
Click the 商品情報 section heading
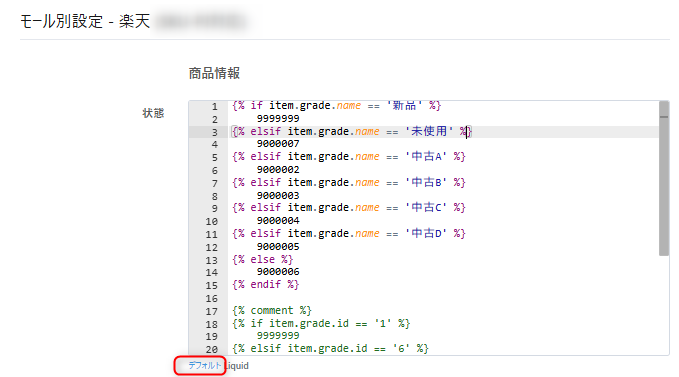click(x=214, y=73)
